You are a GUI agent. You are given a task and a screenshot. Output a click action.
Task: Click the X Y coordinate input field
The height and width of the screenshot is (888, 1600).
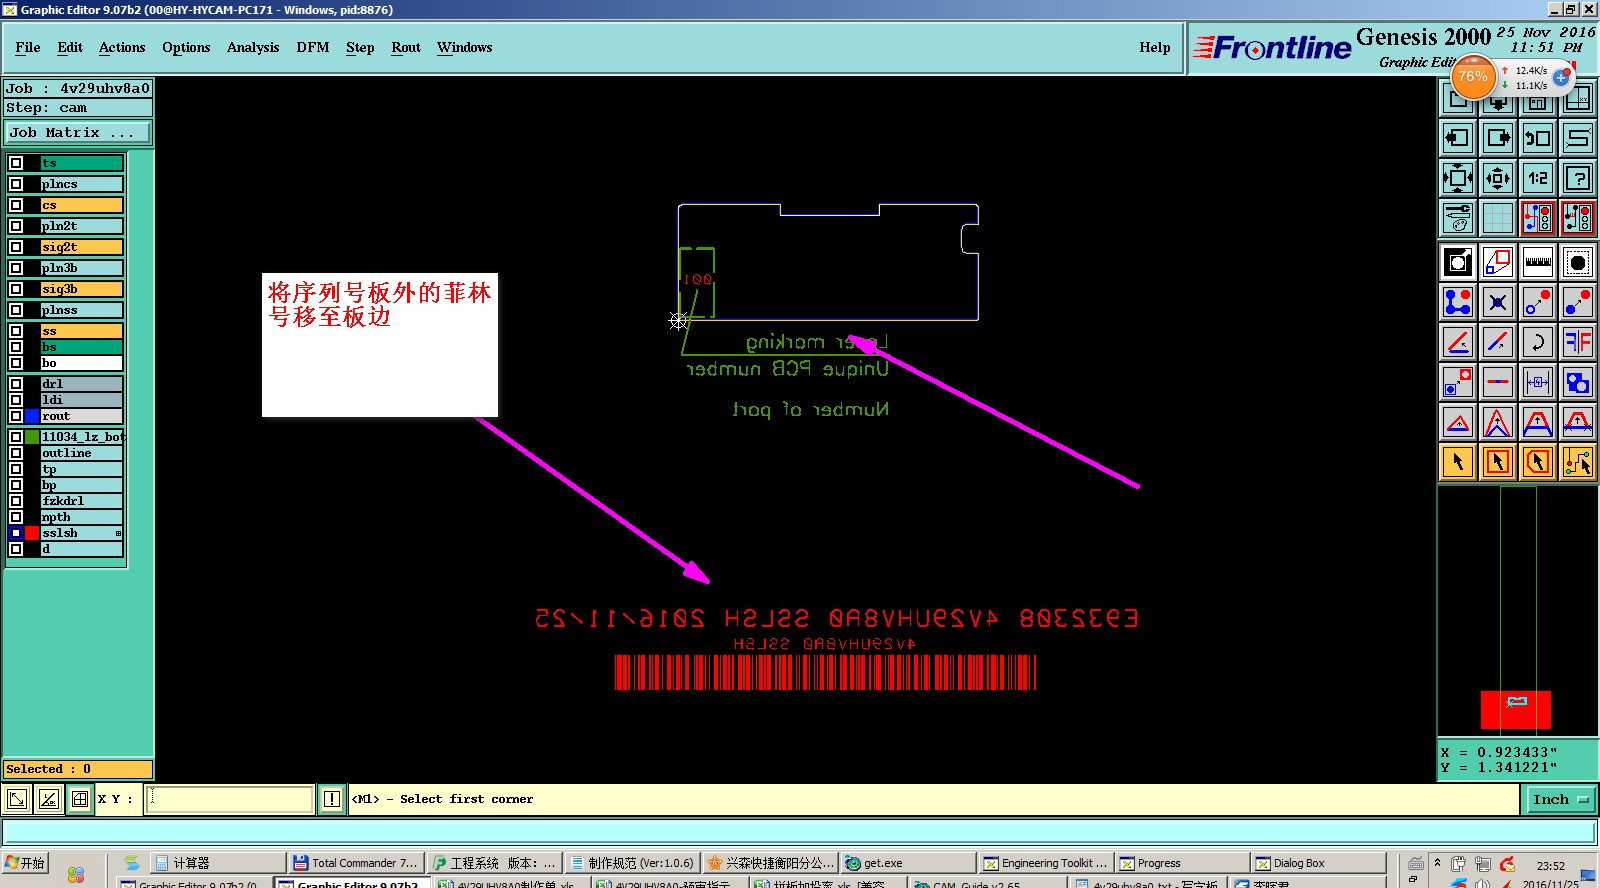tap(230, 799)
